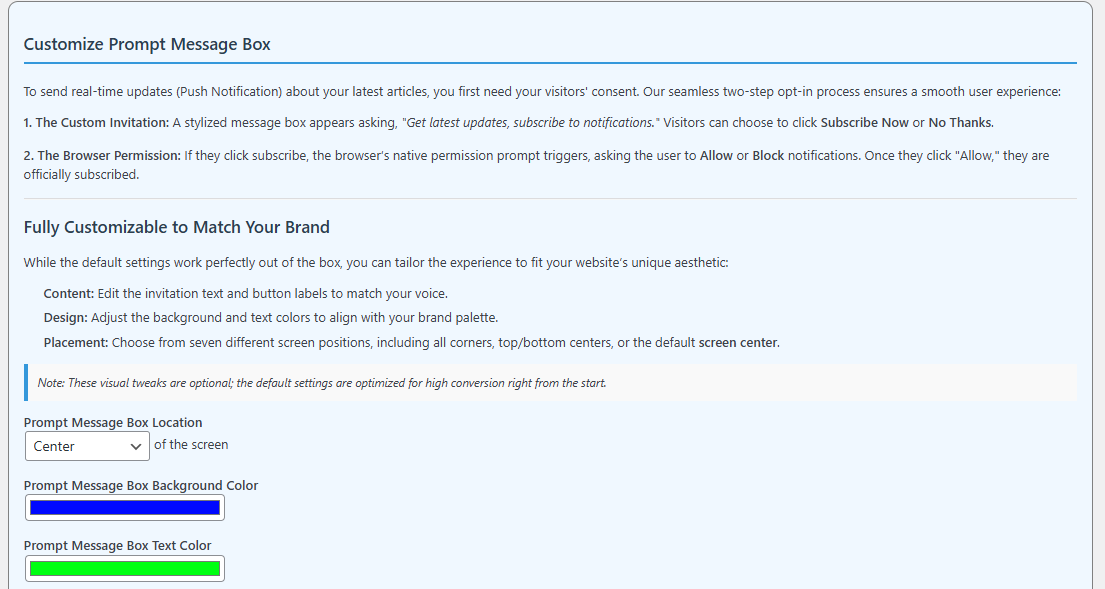Click the bold Allow text
This screenshot has width=1105, height=589.
coord(716,156)
